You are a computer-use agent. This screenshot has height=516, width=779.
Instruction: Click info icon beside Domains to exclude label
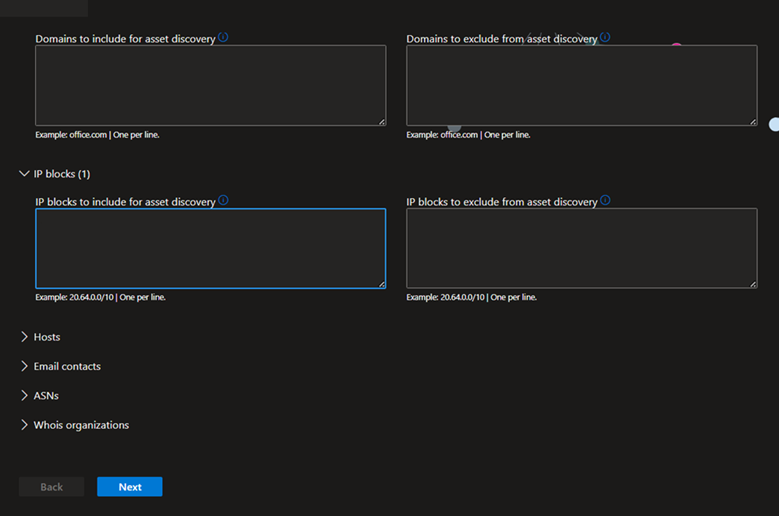point(605,37)
